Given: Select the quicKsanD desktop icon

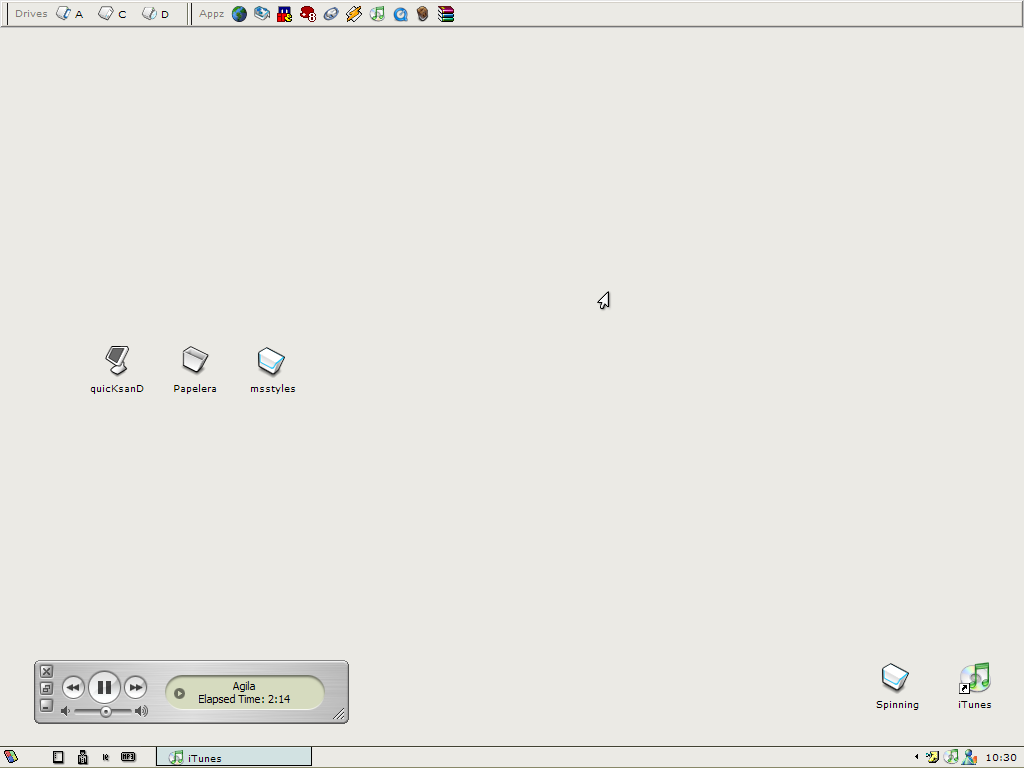Looking at the screenshot, I should pos(117,361).
